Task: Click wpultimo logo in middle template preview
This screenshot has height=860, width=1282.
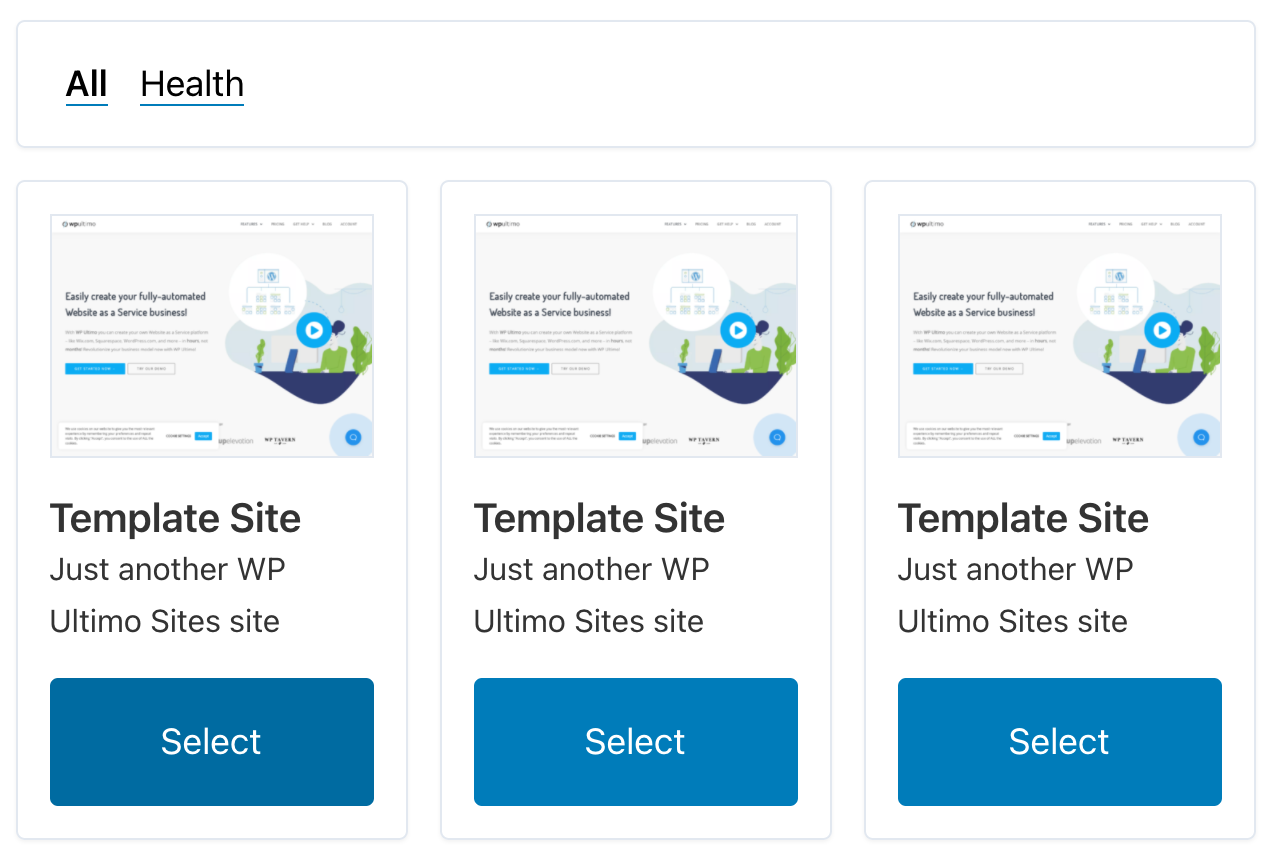Action: point(502,224)
